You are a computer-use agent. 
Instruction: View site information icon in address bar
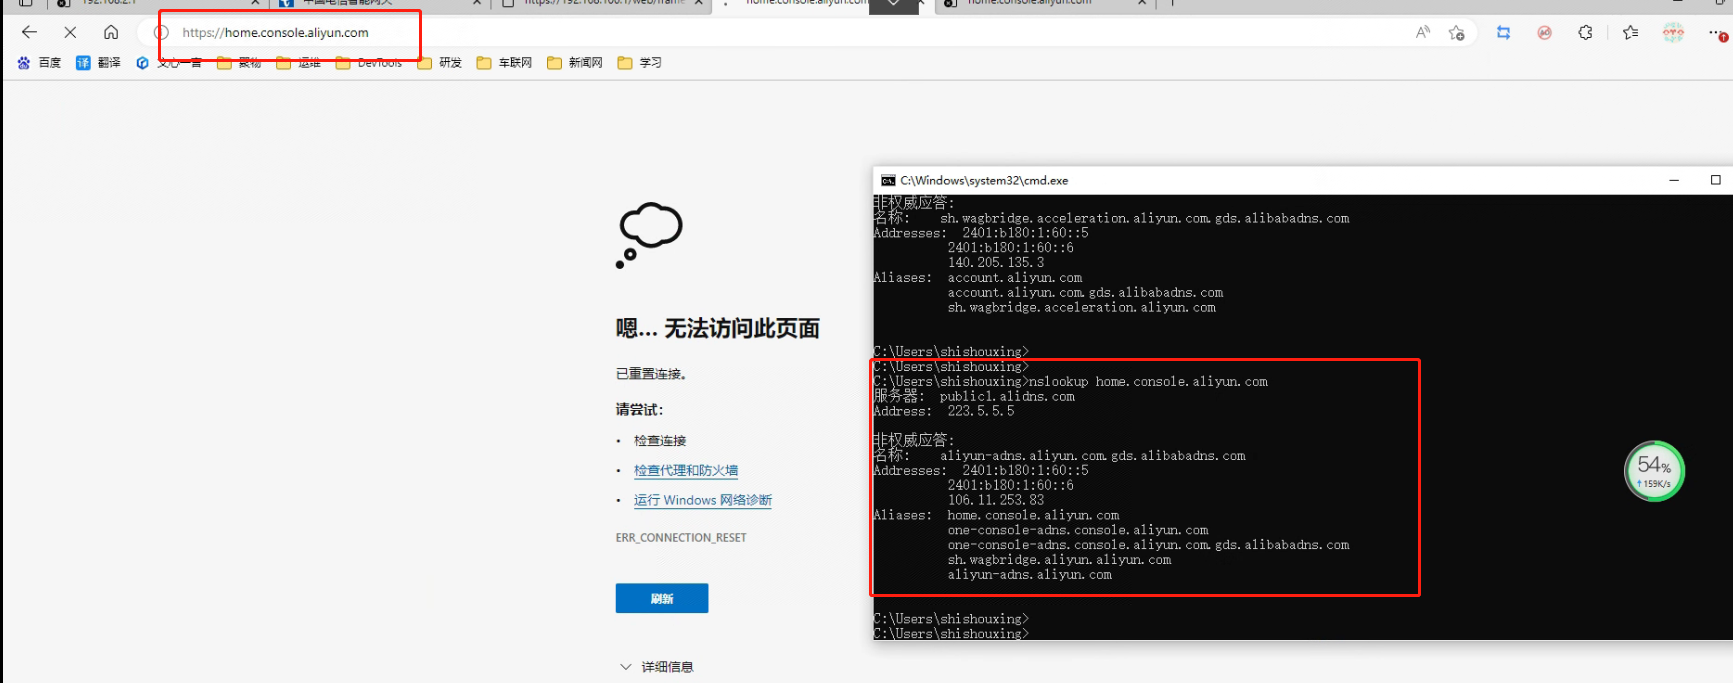(x=161, y=32)
